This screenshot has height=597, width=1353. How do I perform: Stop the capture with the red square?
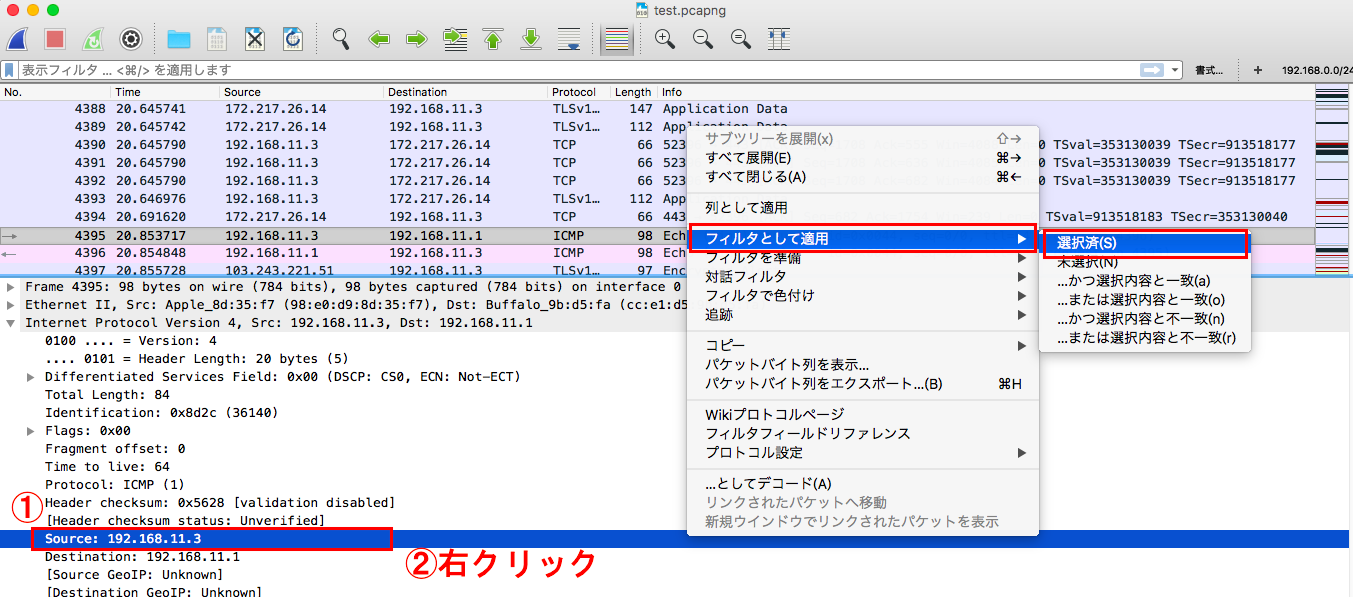click(56, 40)
